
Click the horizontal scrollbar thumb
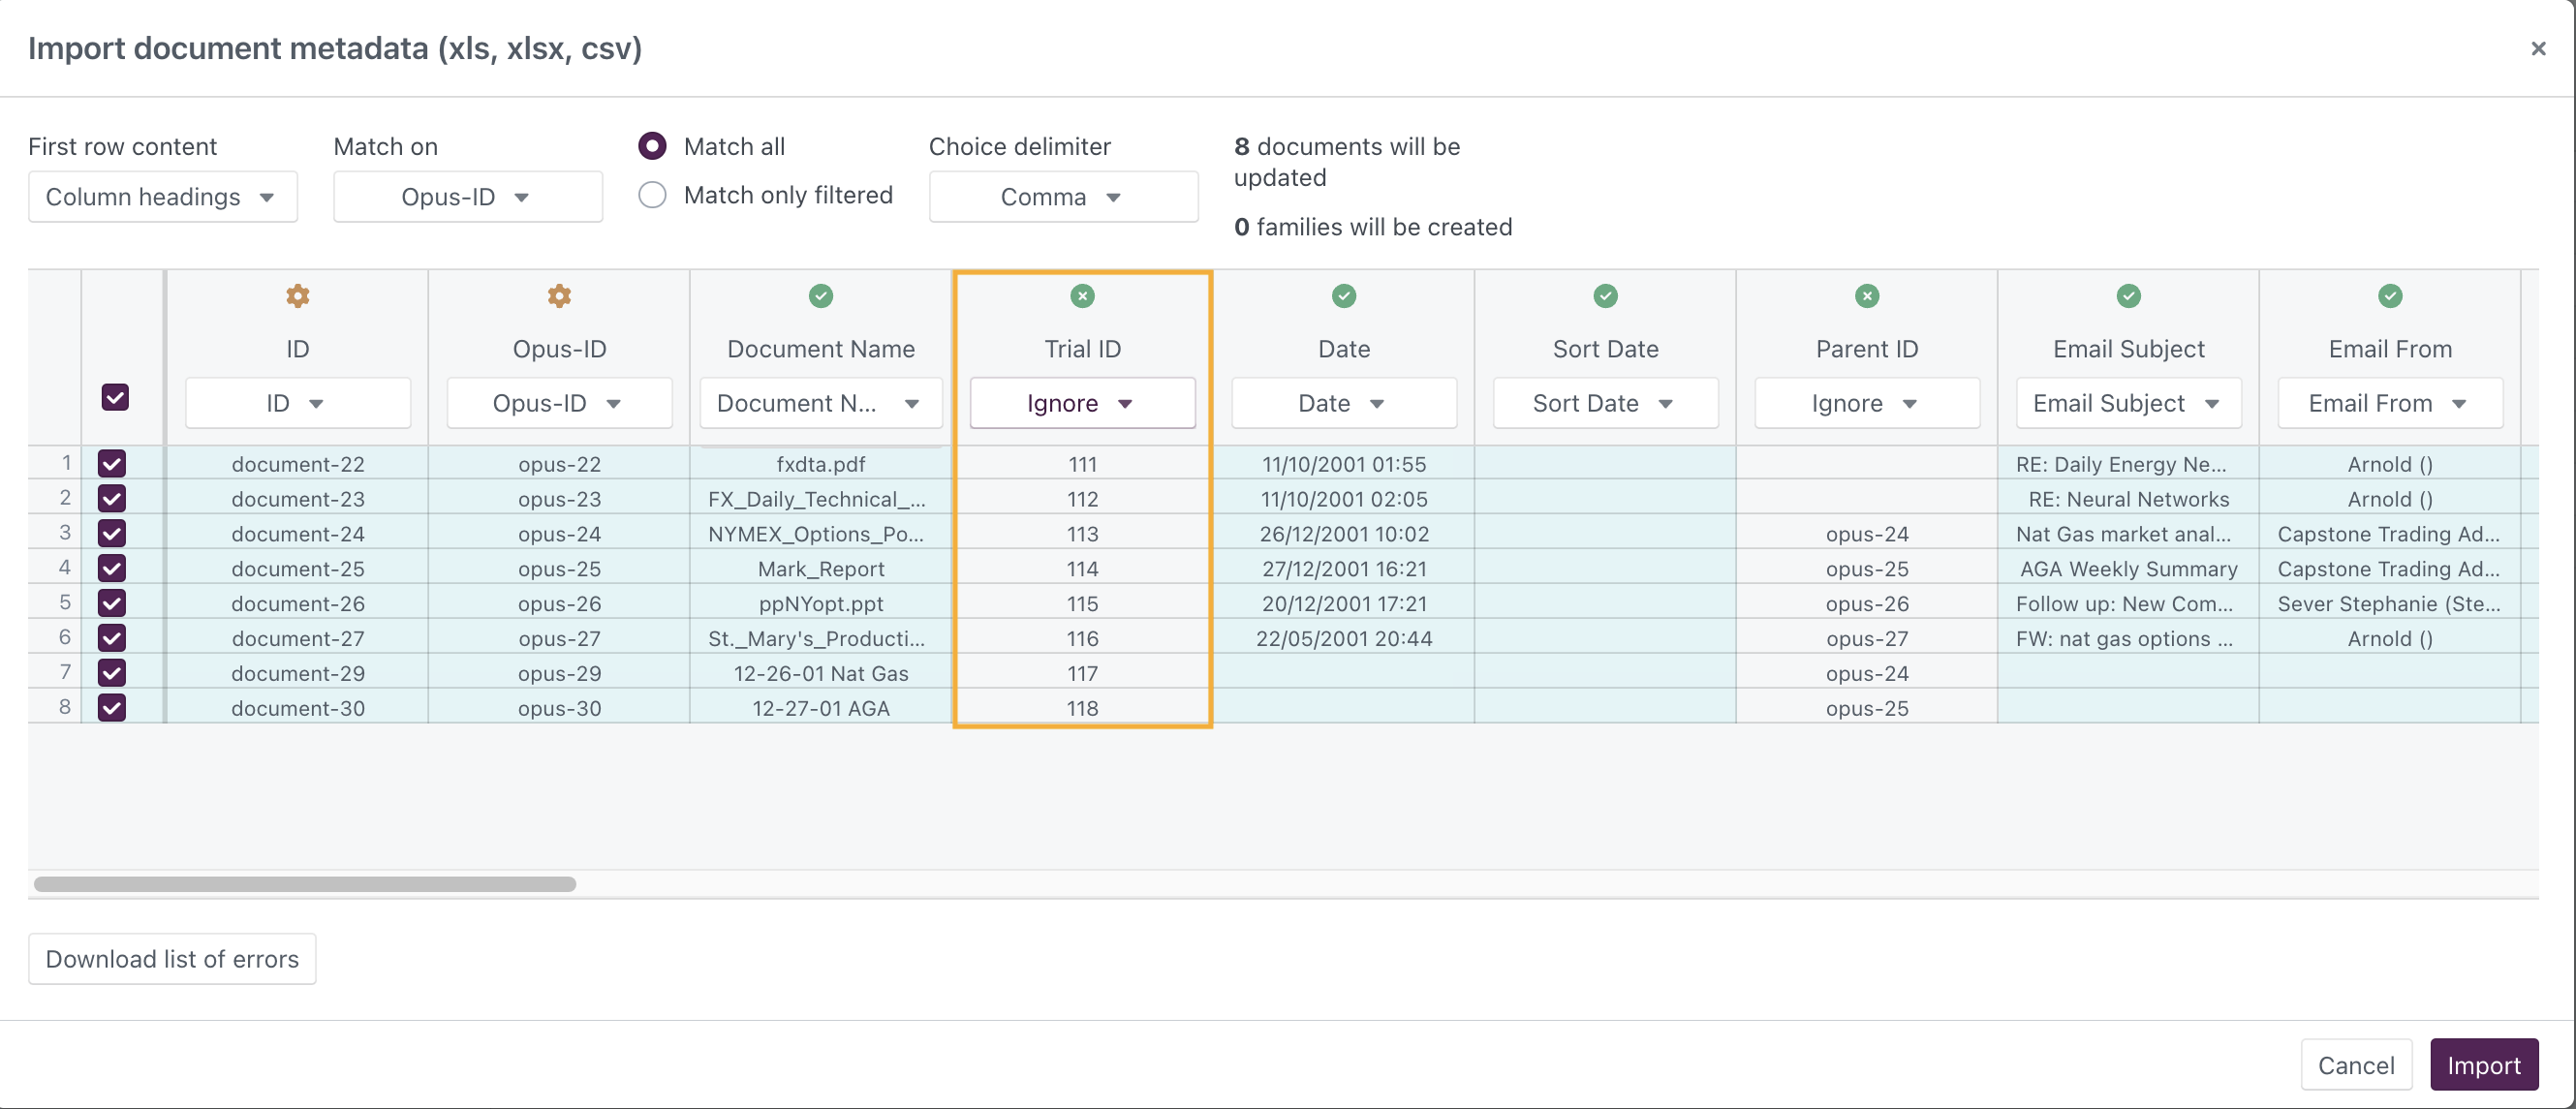coord(304,884)
